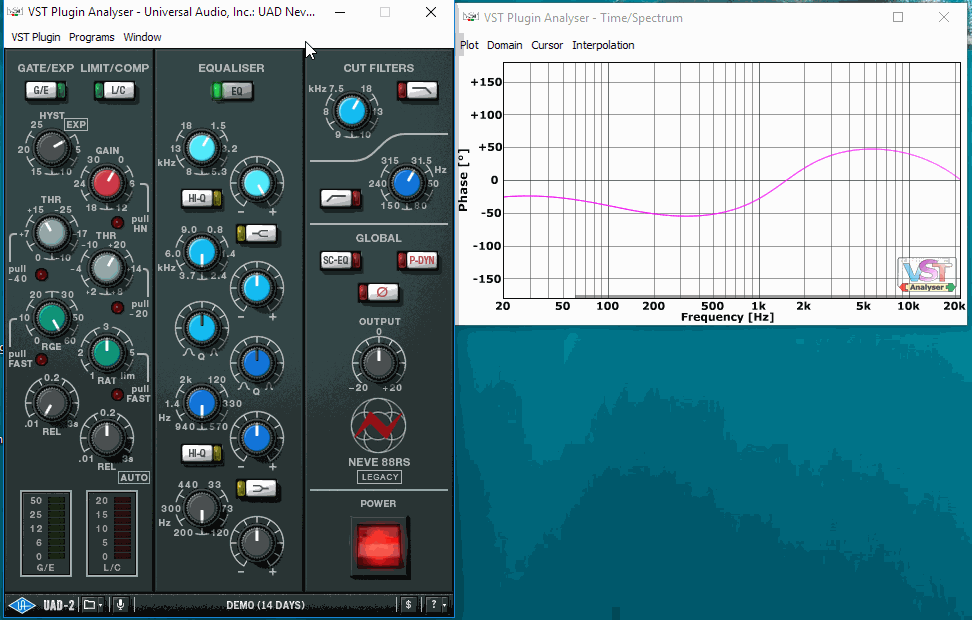972x620 pixels.
Task: Click the green RGE range knob
Action: coord(52,318)
